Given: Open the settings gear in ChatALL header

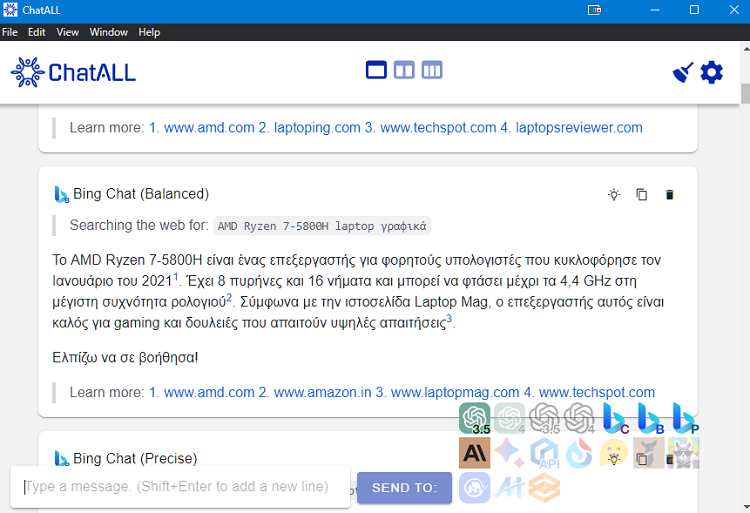Looking at the screenshot, I should tap(711, 72).
